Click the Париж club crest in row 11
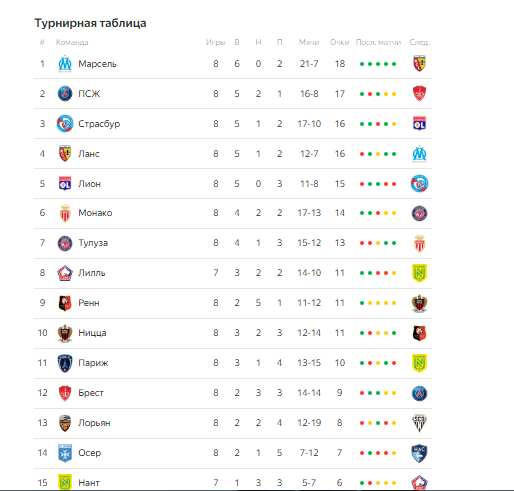Viewport: 514px width, 491px height. click(x=65, y=363)
